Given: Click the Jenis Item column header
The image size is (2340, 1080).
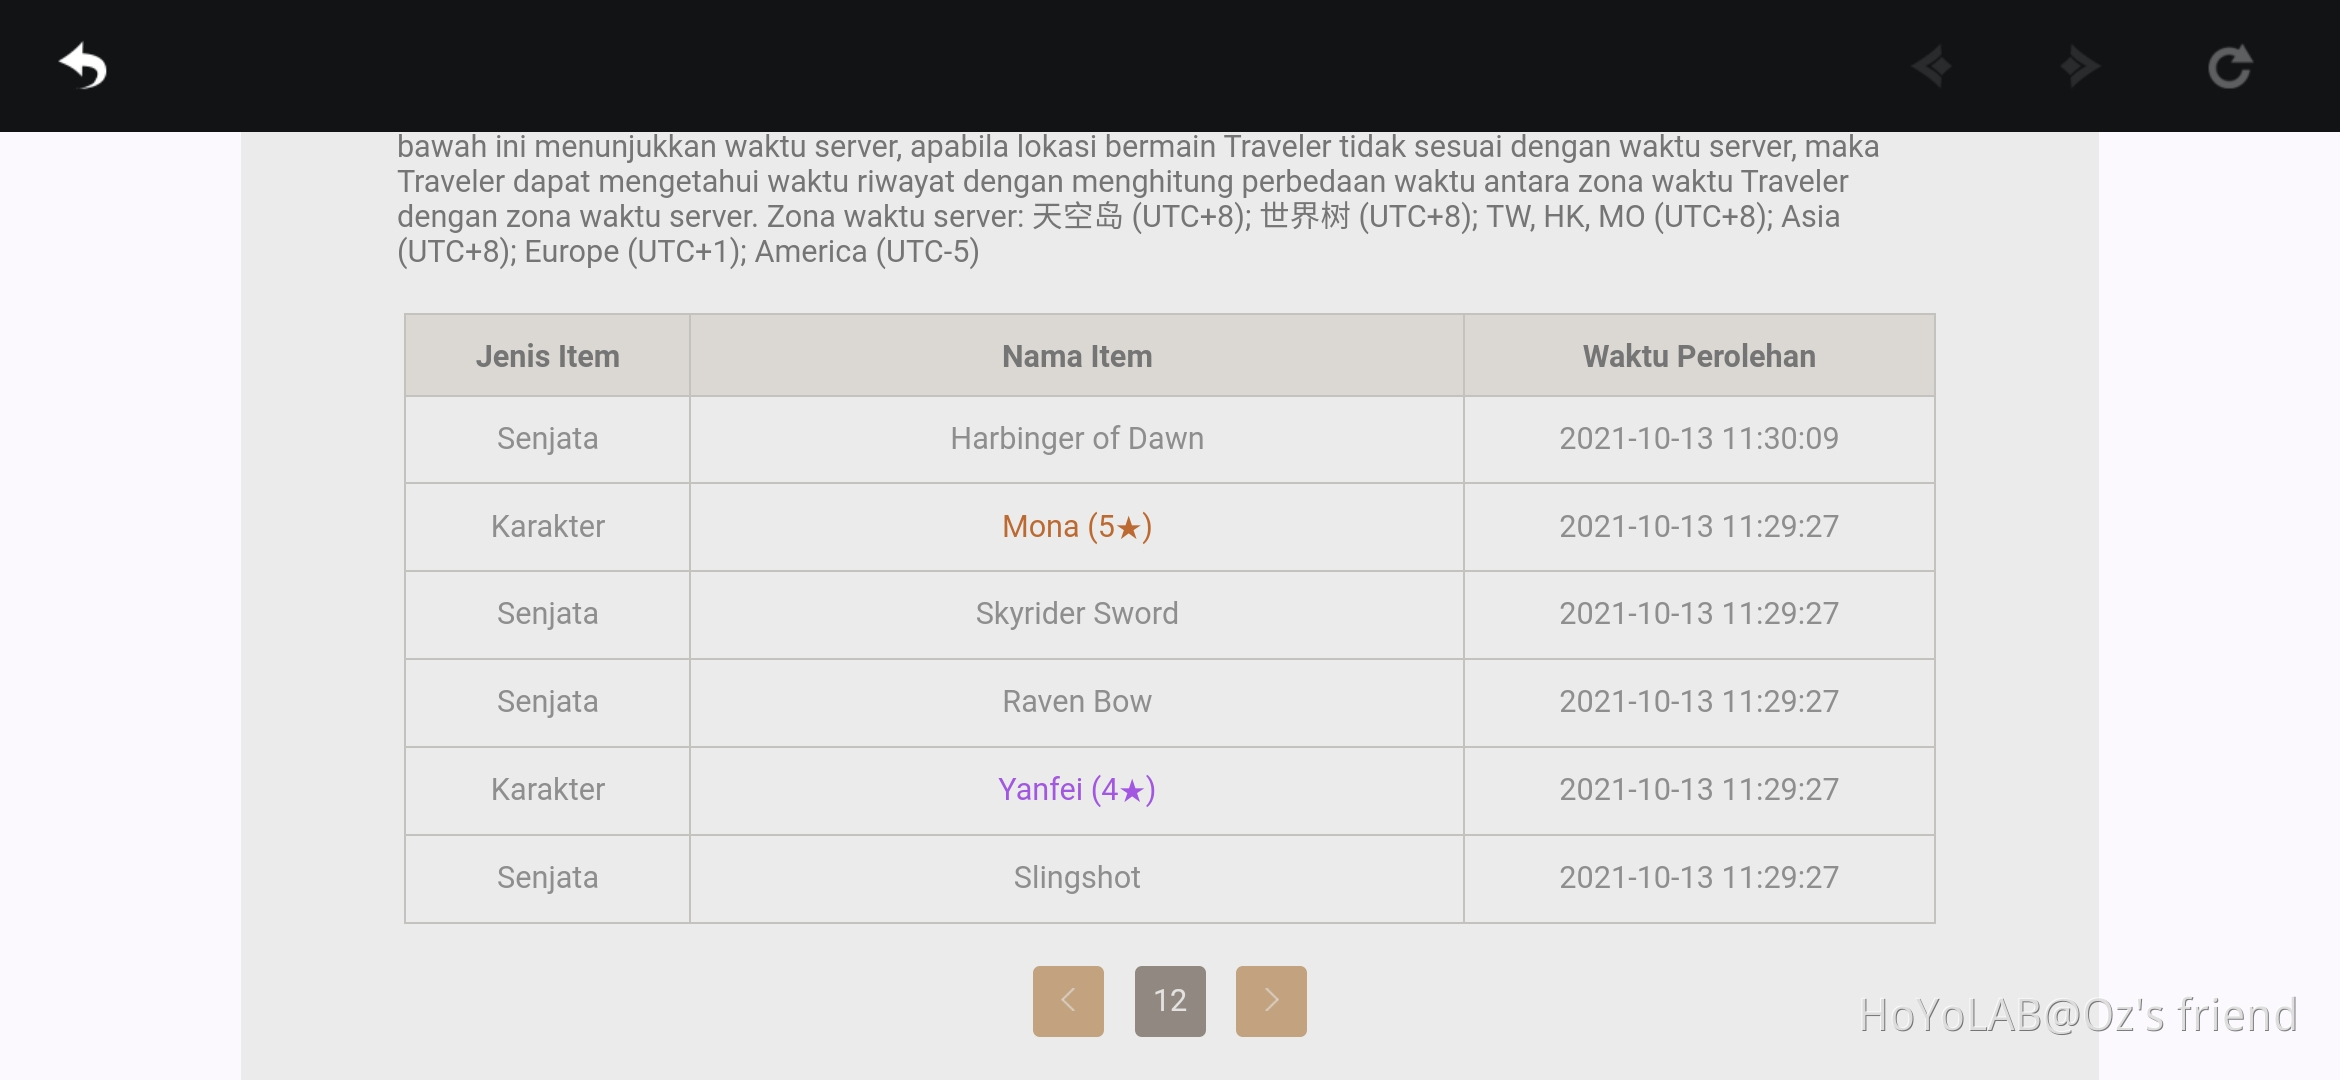Looking at the screenshot, I should tap(547, 355).
